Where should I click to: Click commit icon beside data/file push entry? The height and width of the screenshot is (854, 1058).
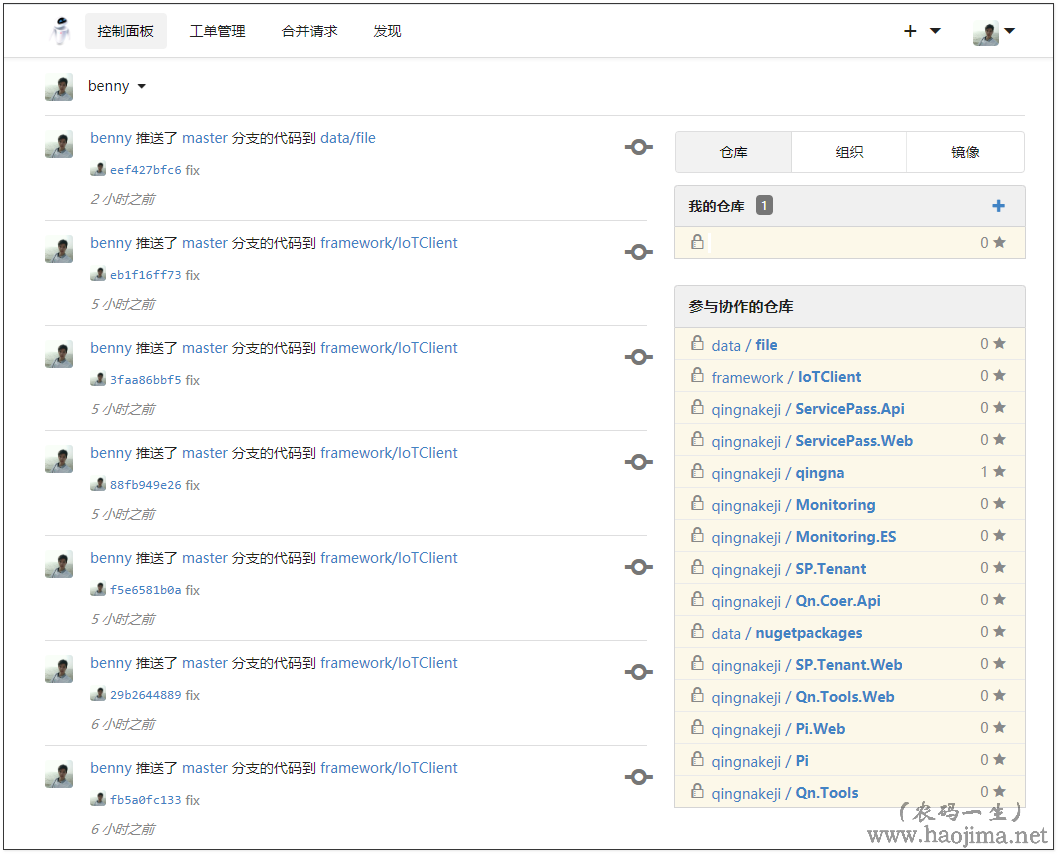click(x=638, y=147)
